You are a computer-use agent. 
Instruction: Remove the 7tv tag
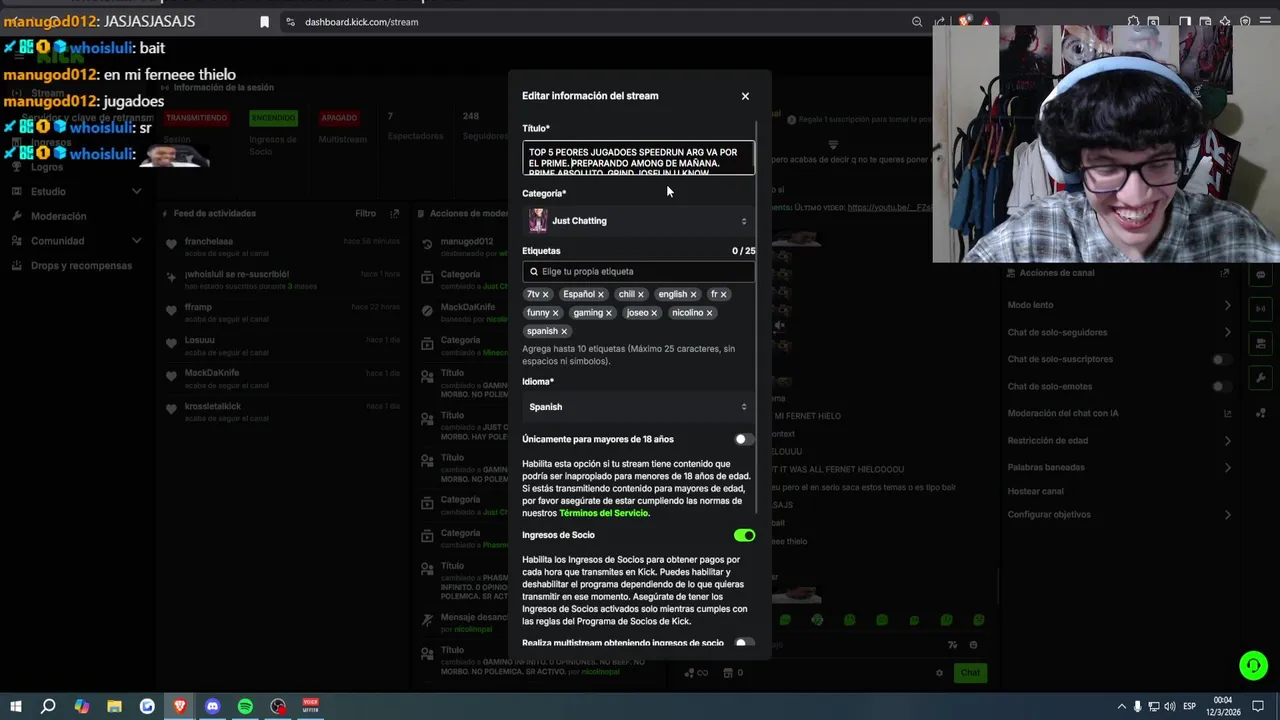click(545, 295)
